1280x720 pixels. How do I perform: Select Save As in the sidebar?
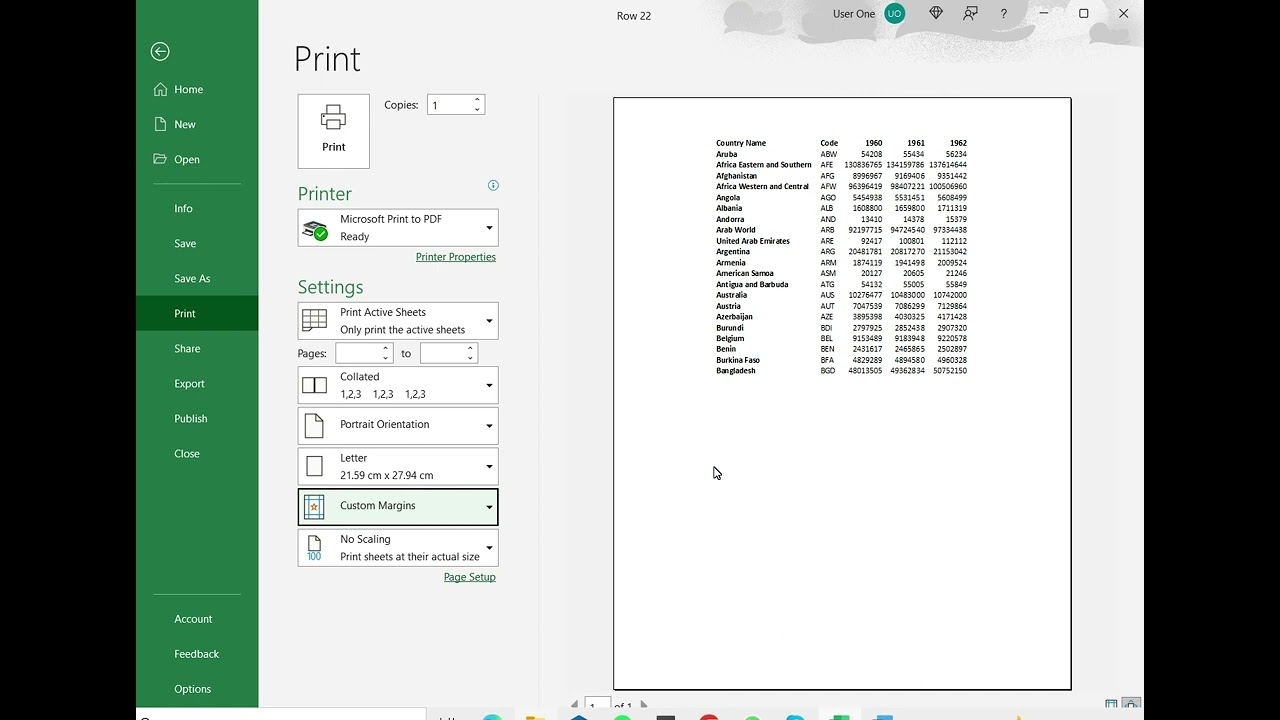[x=192, y=279]
